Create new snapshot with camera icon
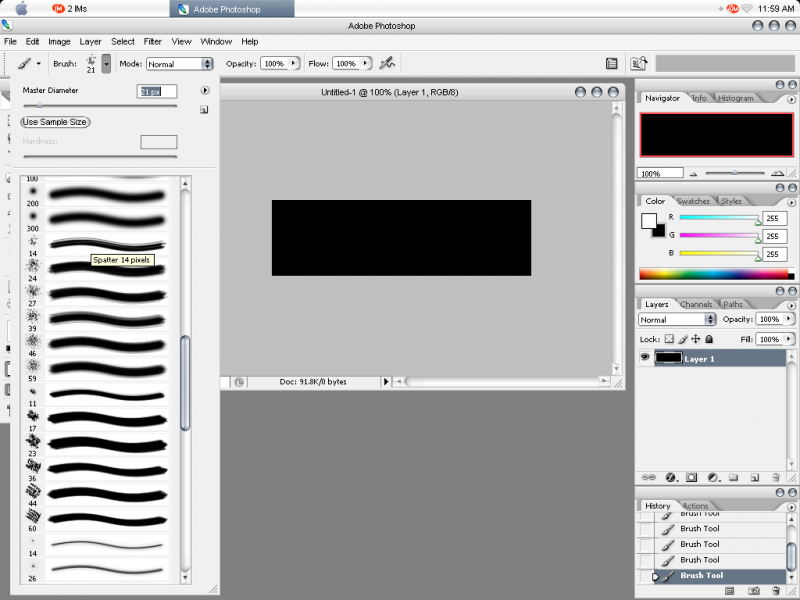 click(753, 591)
